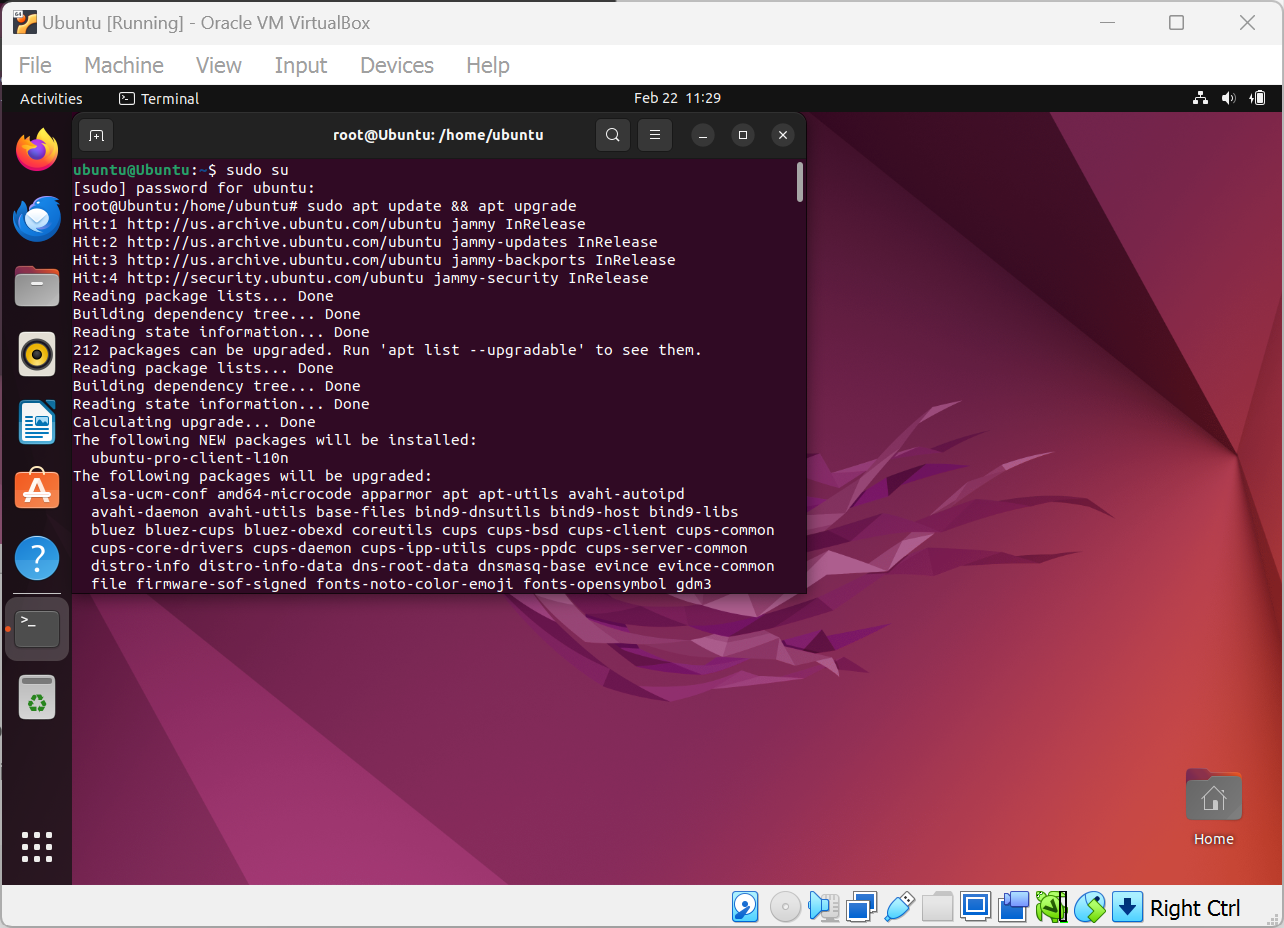The height and width of the screenshot is (928, 1284).
Task: Maximize the Terminal window
Action: pos(743,135)
